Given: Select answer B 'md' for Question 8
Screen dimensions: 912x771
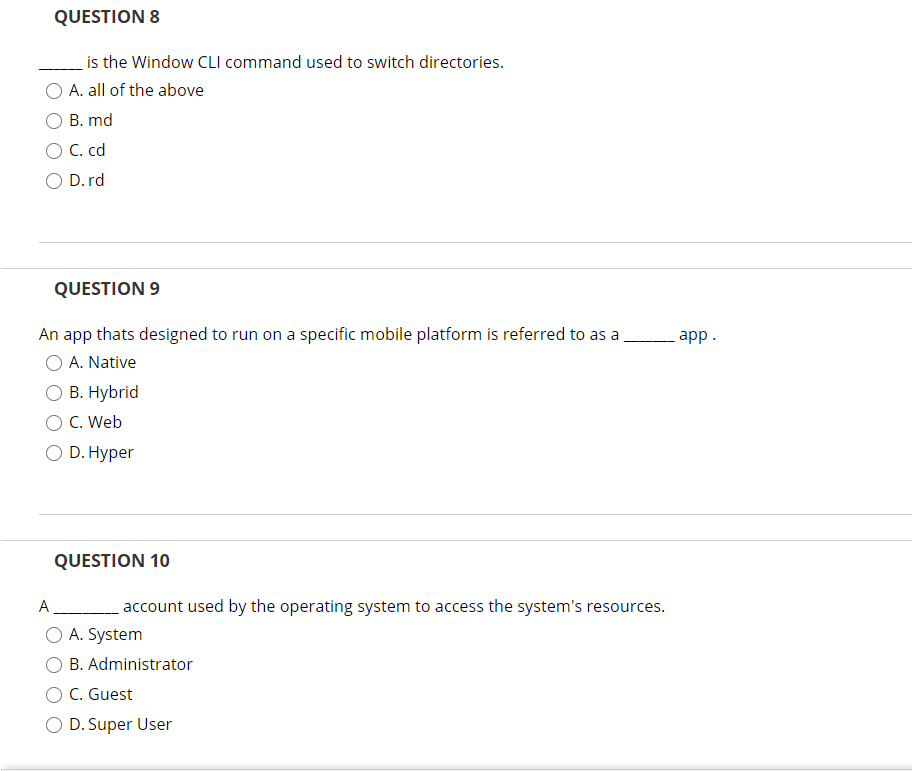Looking at the screenshot, I should click(53, 120).
